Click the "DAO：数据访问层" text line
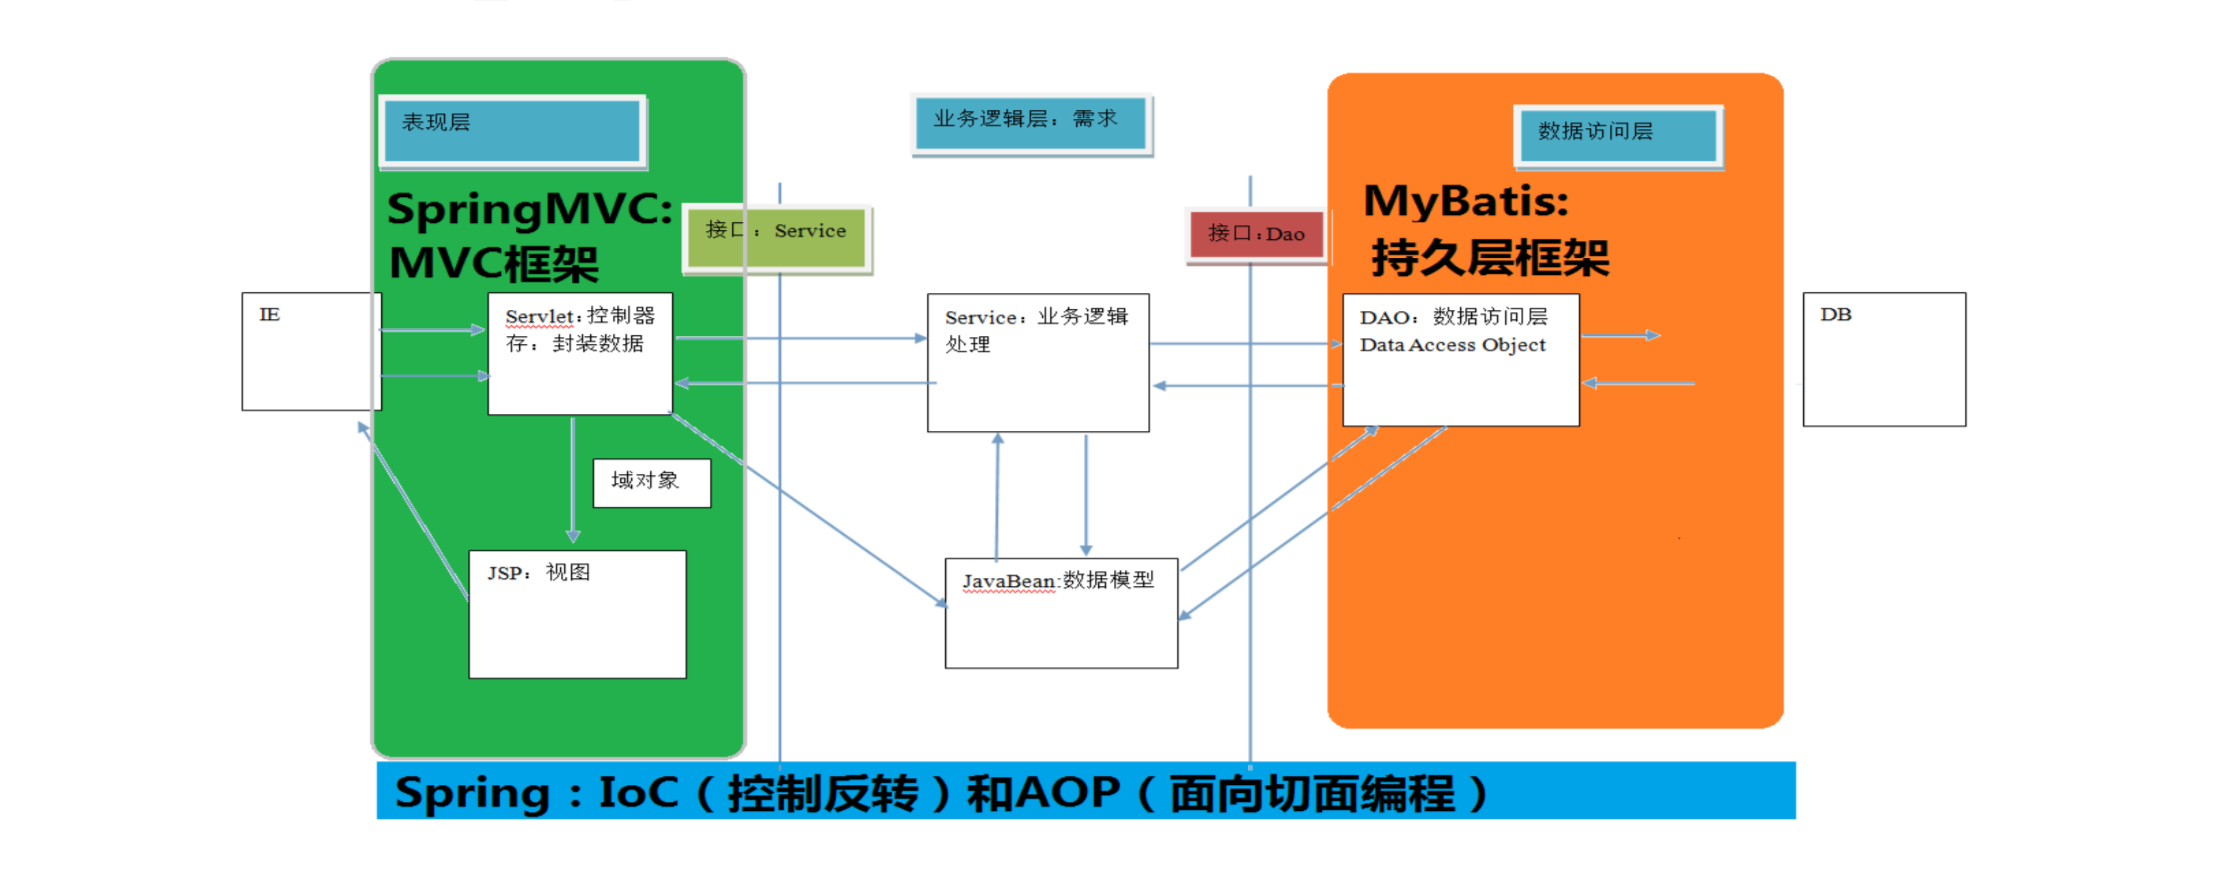The image size is (2240, 890). [1454, 317]
